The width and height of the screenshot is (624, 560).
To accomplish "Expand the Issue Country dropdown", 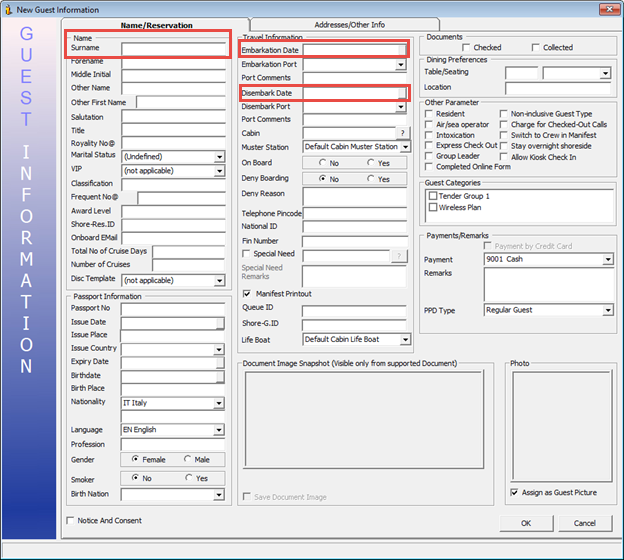I will (219, 349).
